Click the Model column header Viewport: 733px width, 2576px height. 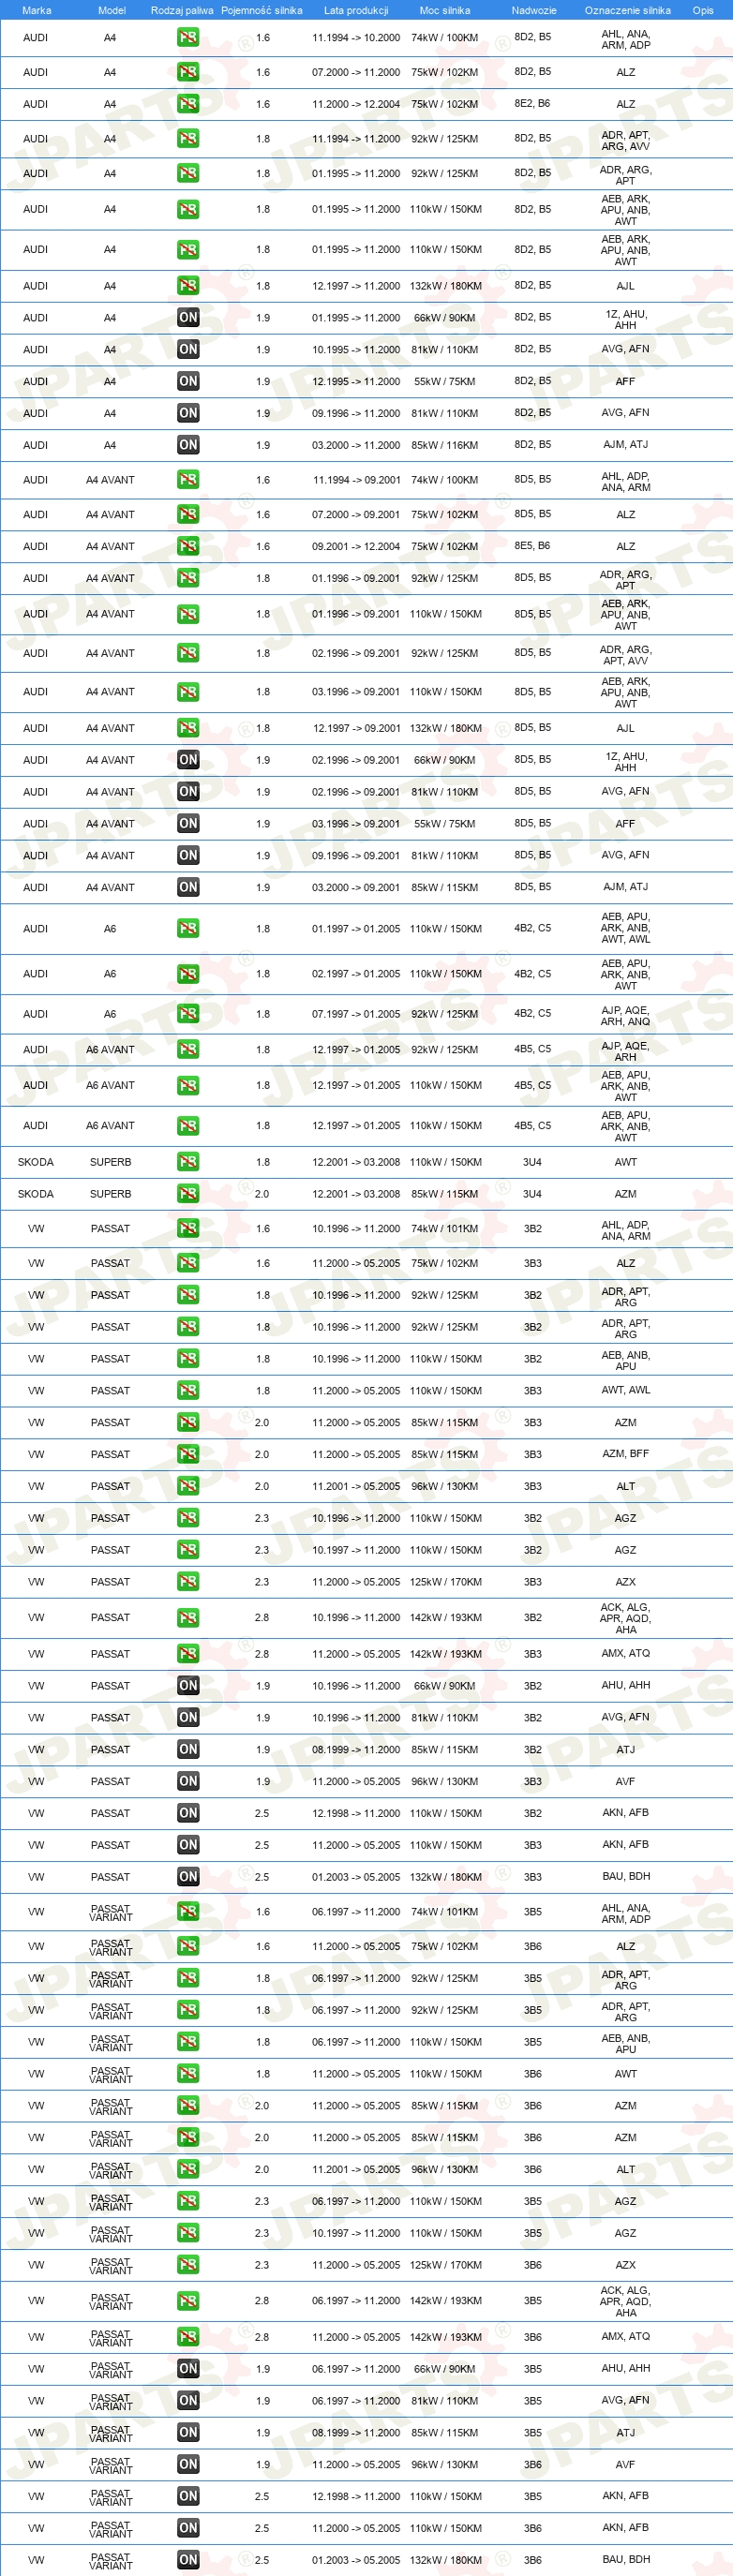[112, 10]
